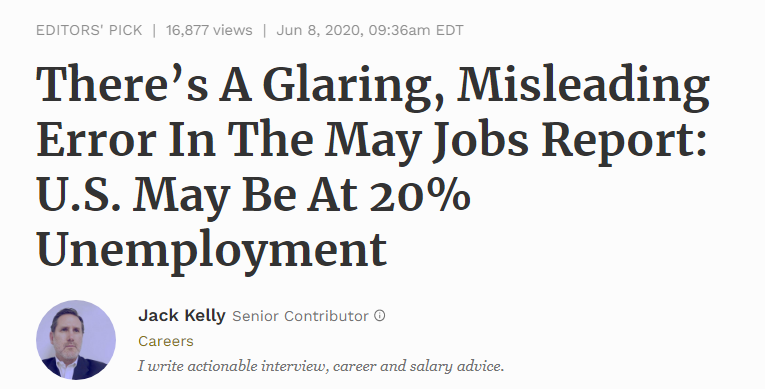Click the Senior Contributor title text

[x=300, y=316]
